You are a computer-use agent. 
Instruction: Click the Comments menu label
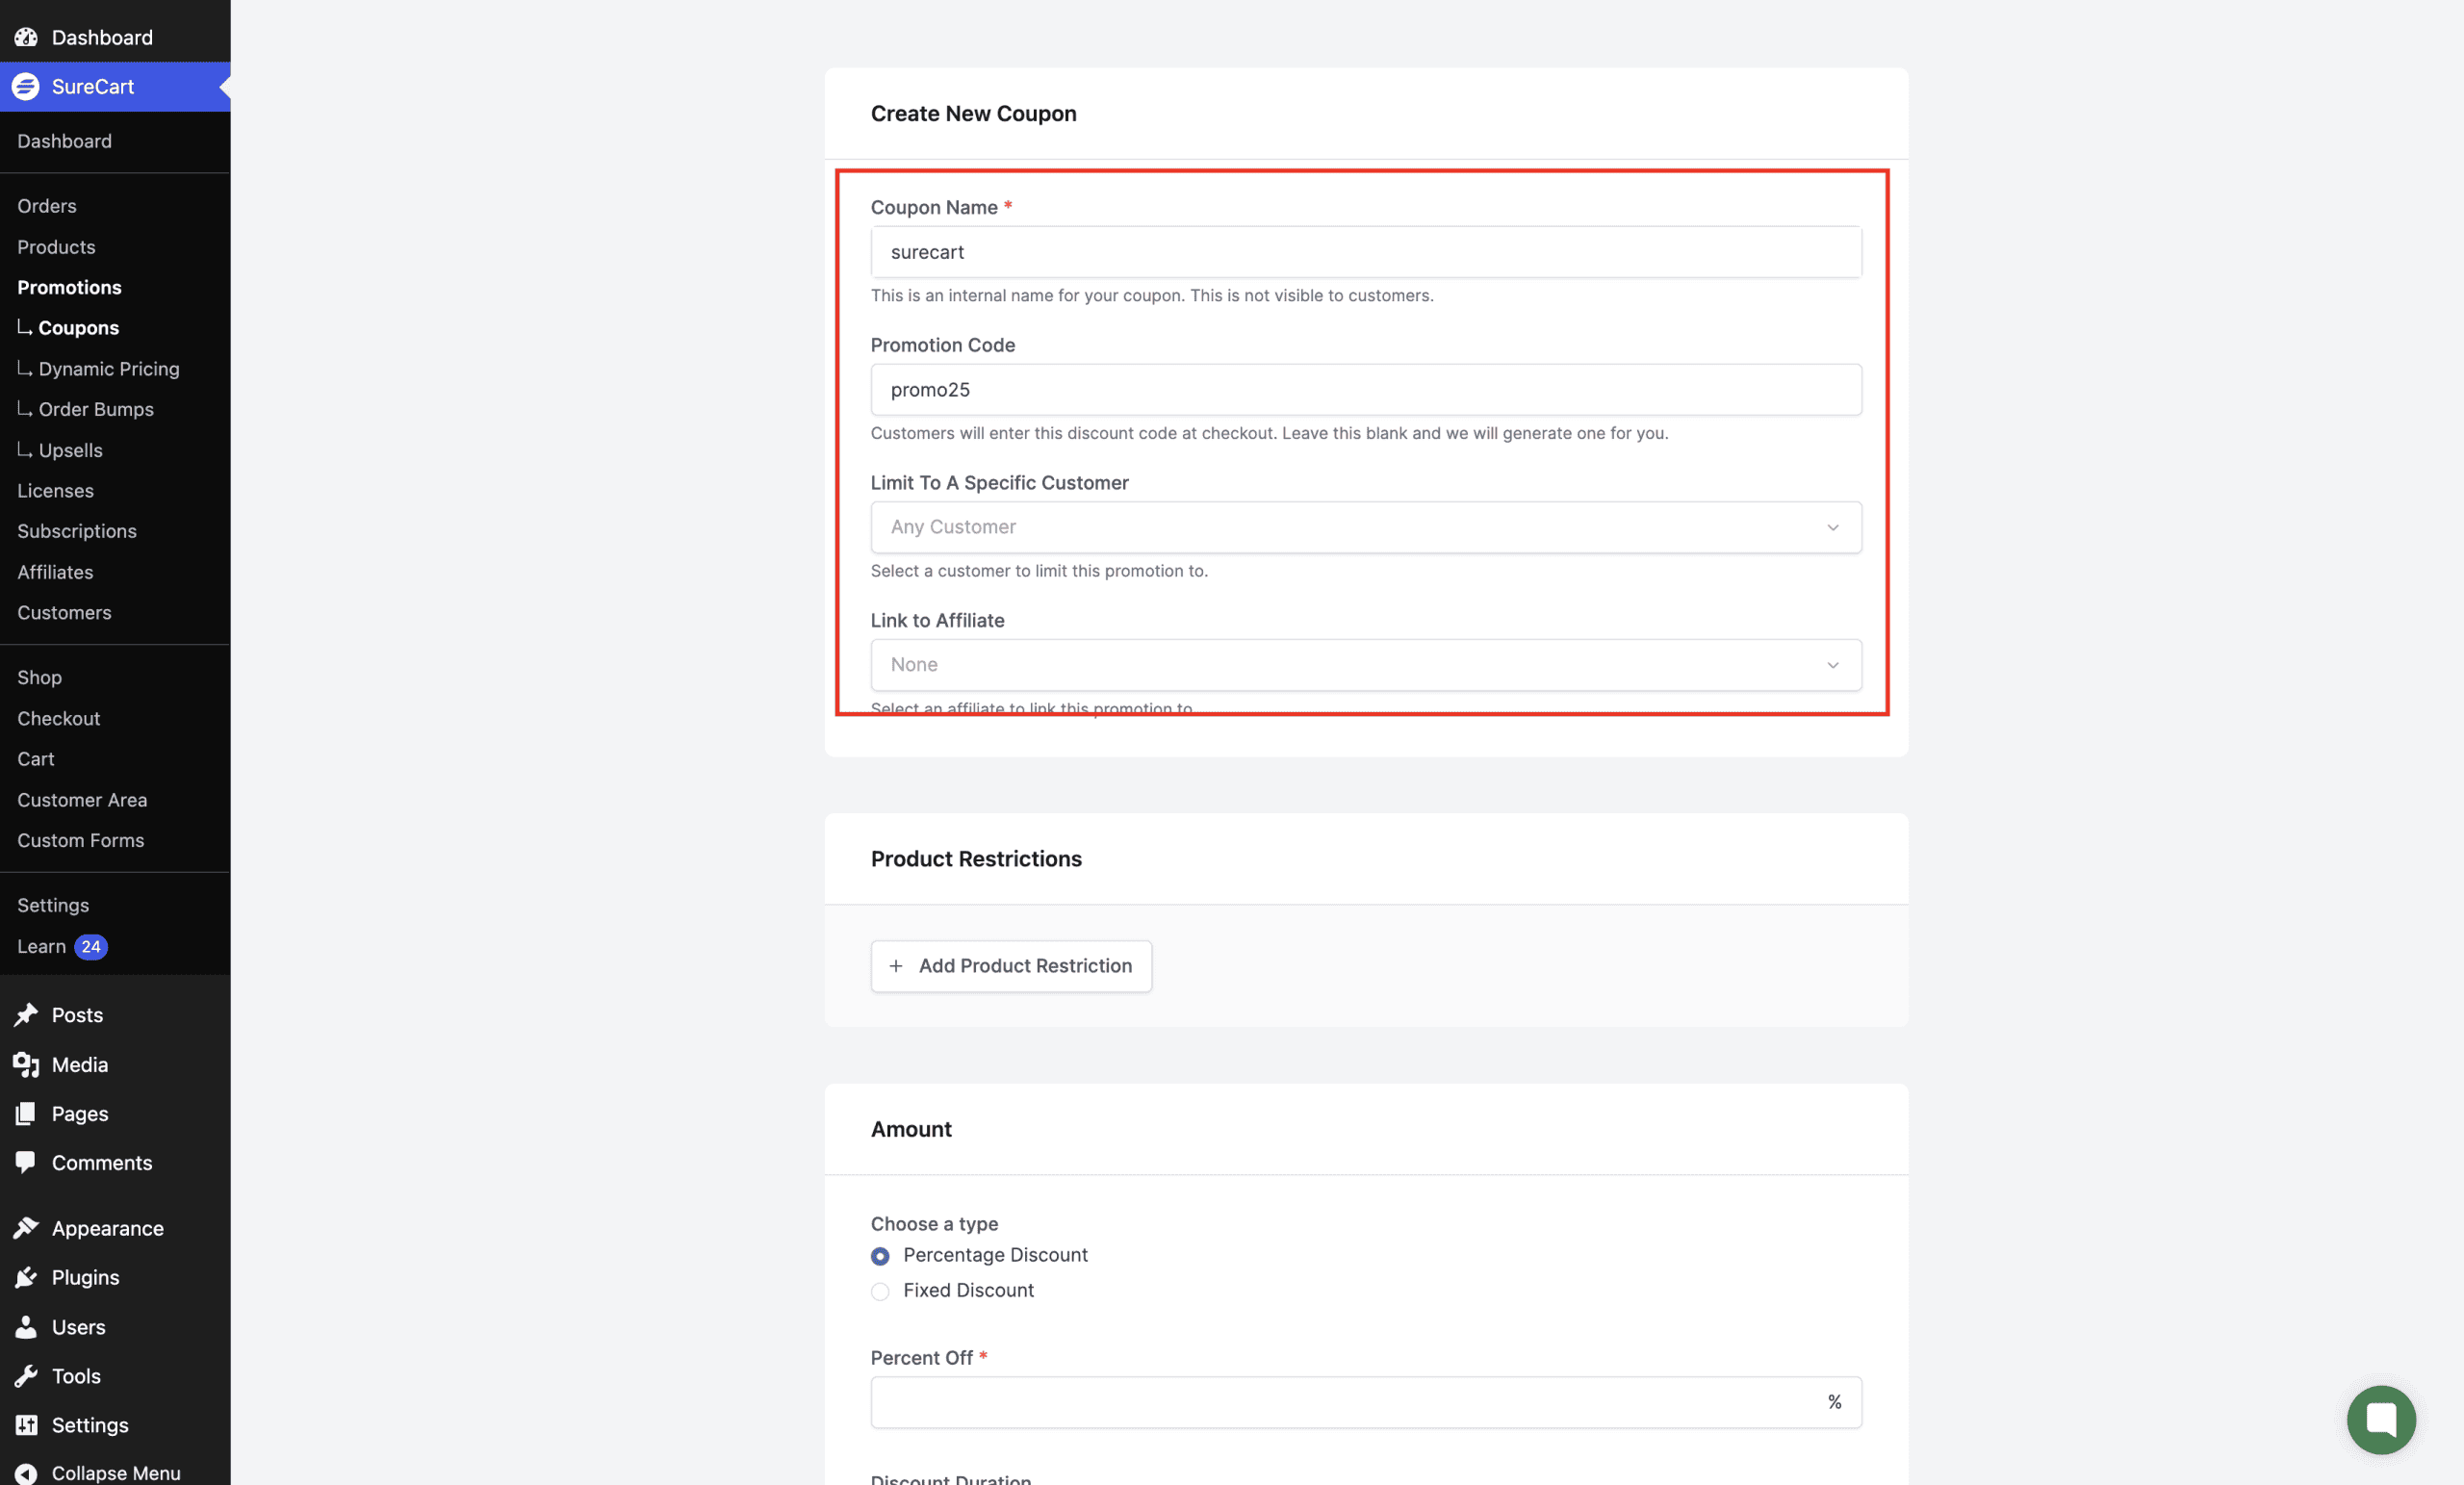pyautogui.click(x=102, y=1162)
